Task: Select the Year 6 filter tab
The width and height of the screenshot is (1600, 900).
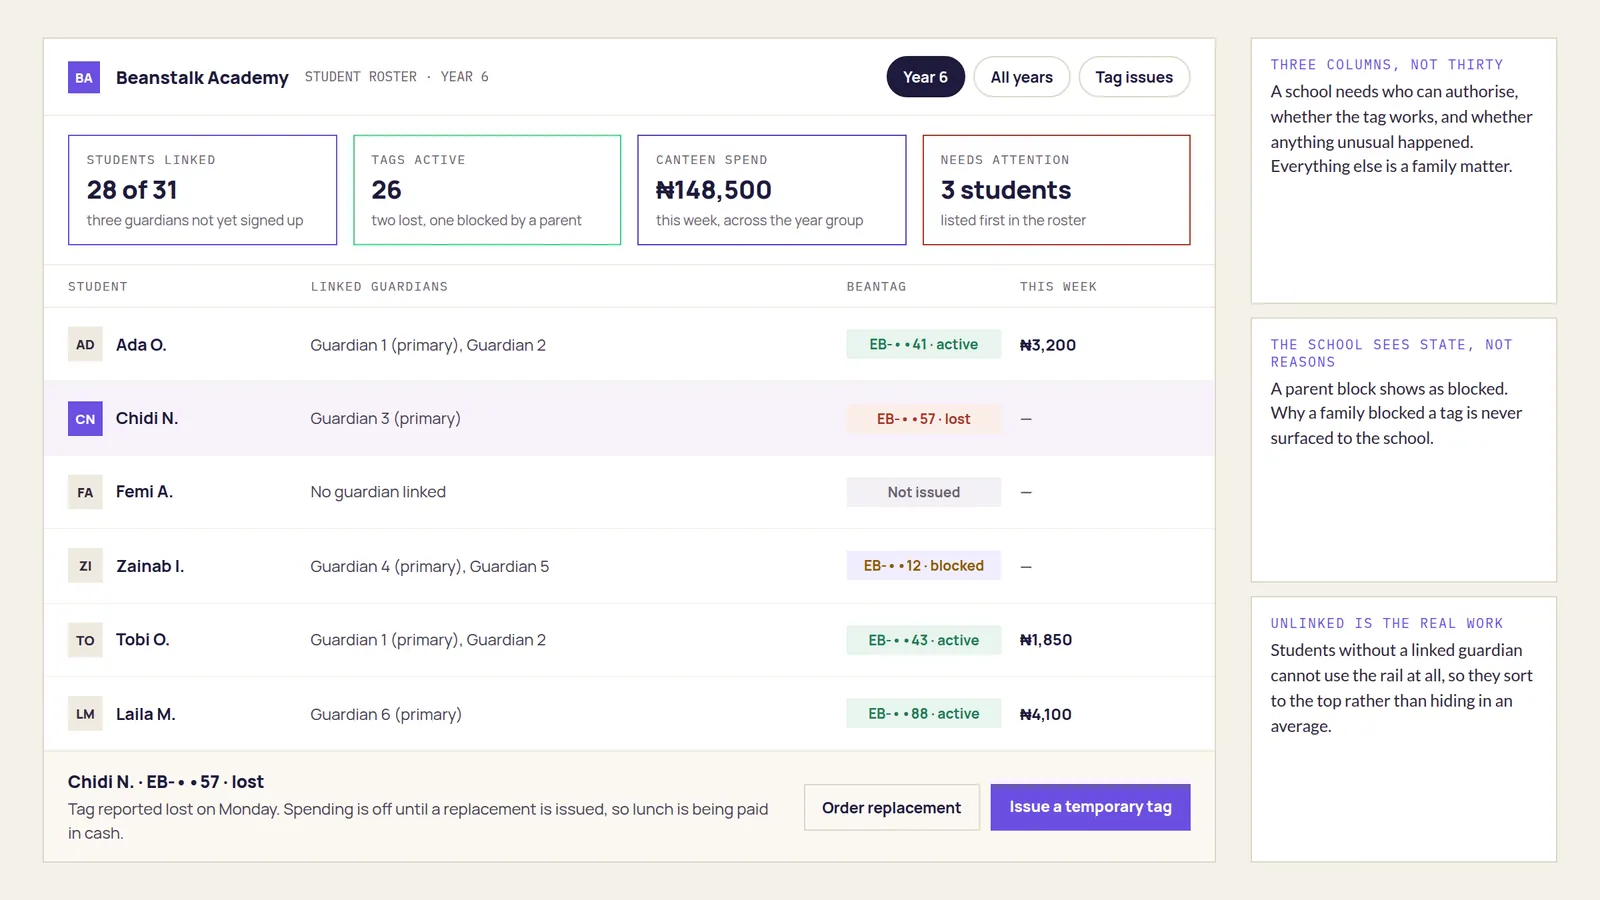Action: 925,77
